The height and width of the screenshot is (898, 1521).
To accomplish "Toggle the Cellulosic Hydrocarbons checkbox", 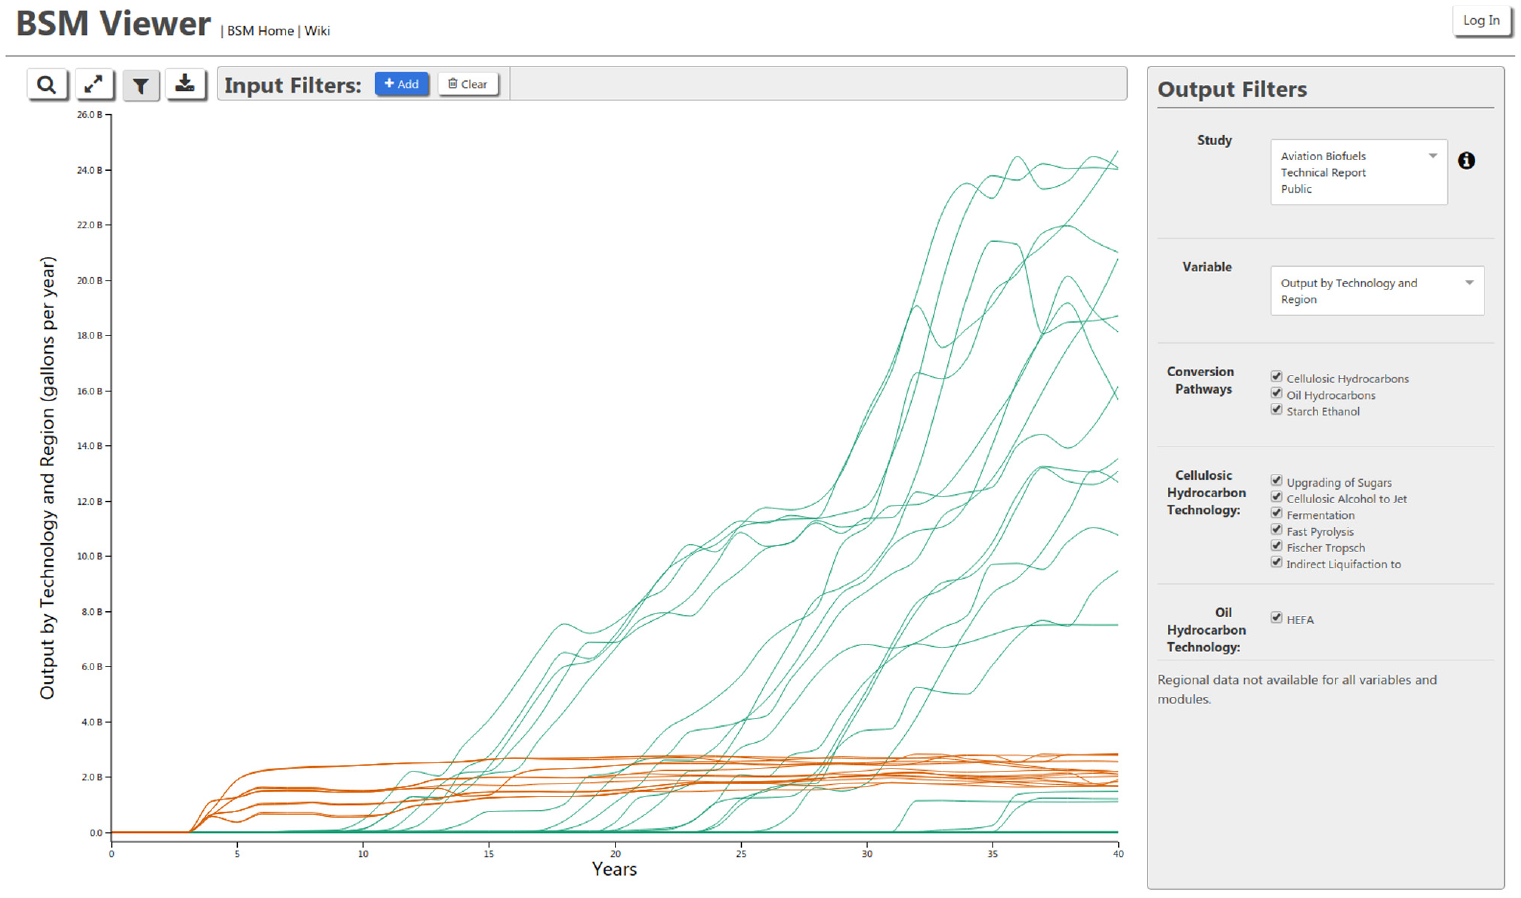I will (1276, 377).
